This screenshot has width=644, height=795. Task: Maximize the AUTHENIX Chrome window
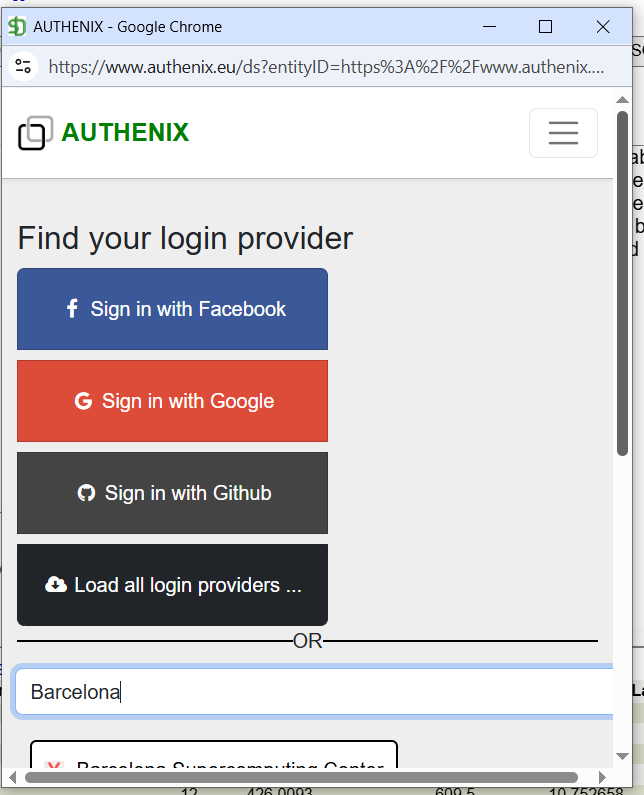tap(545, 27)
